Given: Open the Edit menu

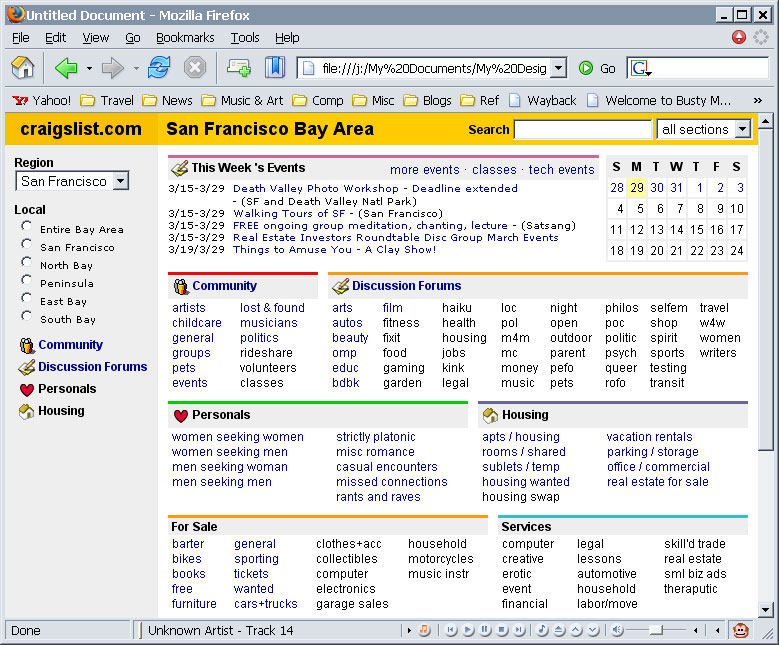Looking at the screenshot, I should tap(55, 38).
